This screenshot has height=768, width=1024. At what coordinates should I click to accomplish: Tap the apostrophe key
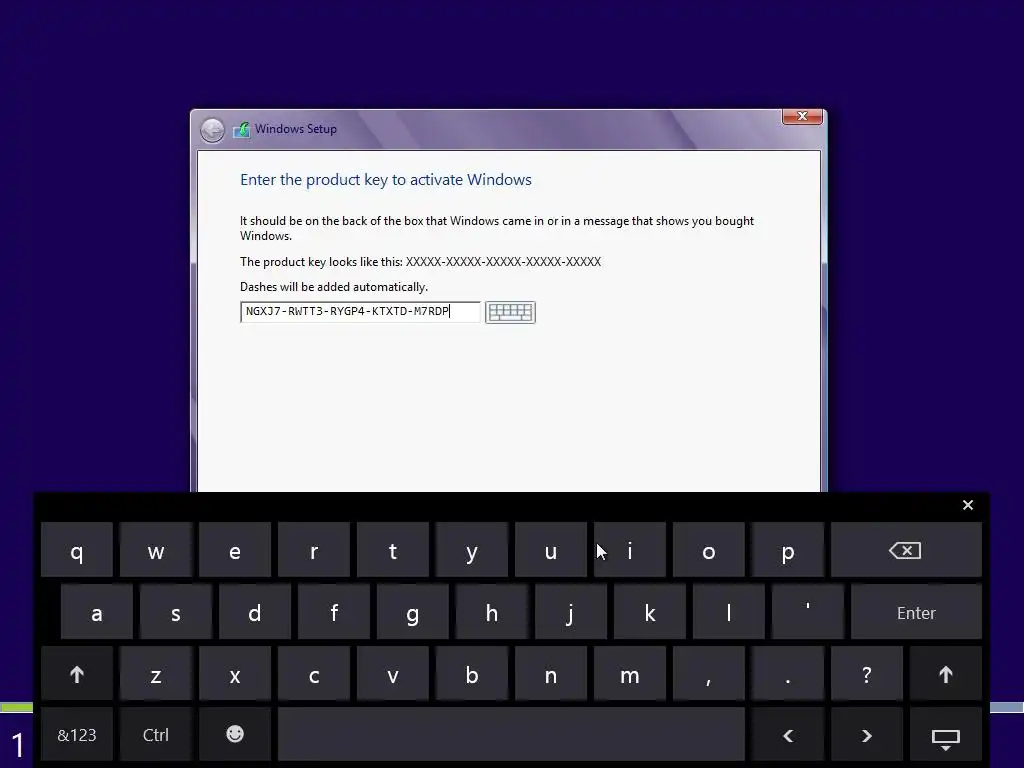click(808, 612)
